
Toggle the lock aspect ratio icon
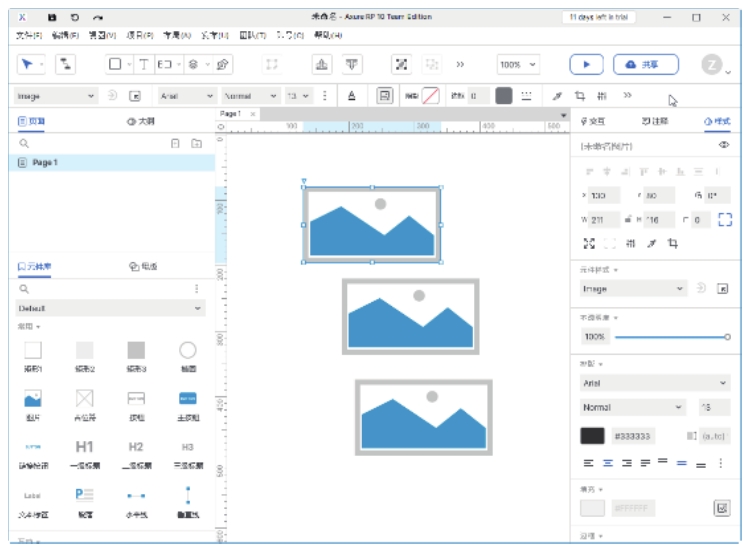coord(627,219)
